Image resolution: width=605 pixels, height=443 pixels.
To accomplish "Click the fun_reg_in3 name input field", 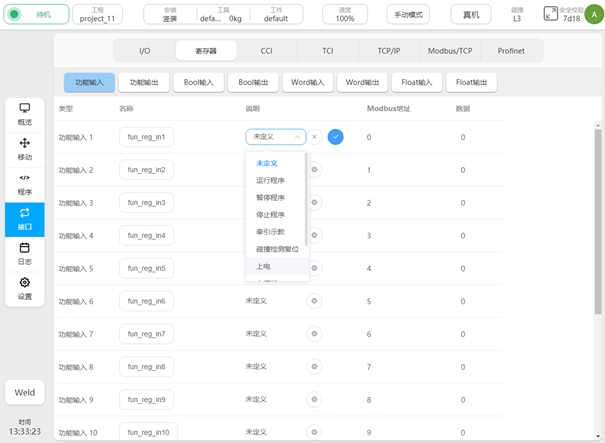I will click(x=146, y=203).
